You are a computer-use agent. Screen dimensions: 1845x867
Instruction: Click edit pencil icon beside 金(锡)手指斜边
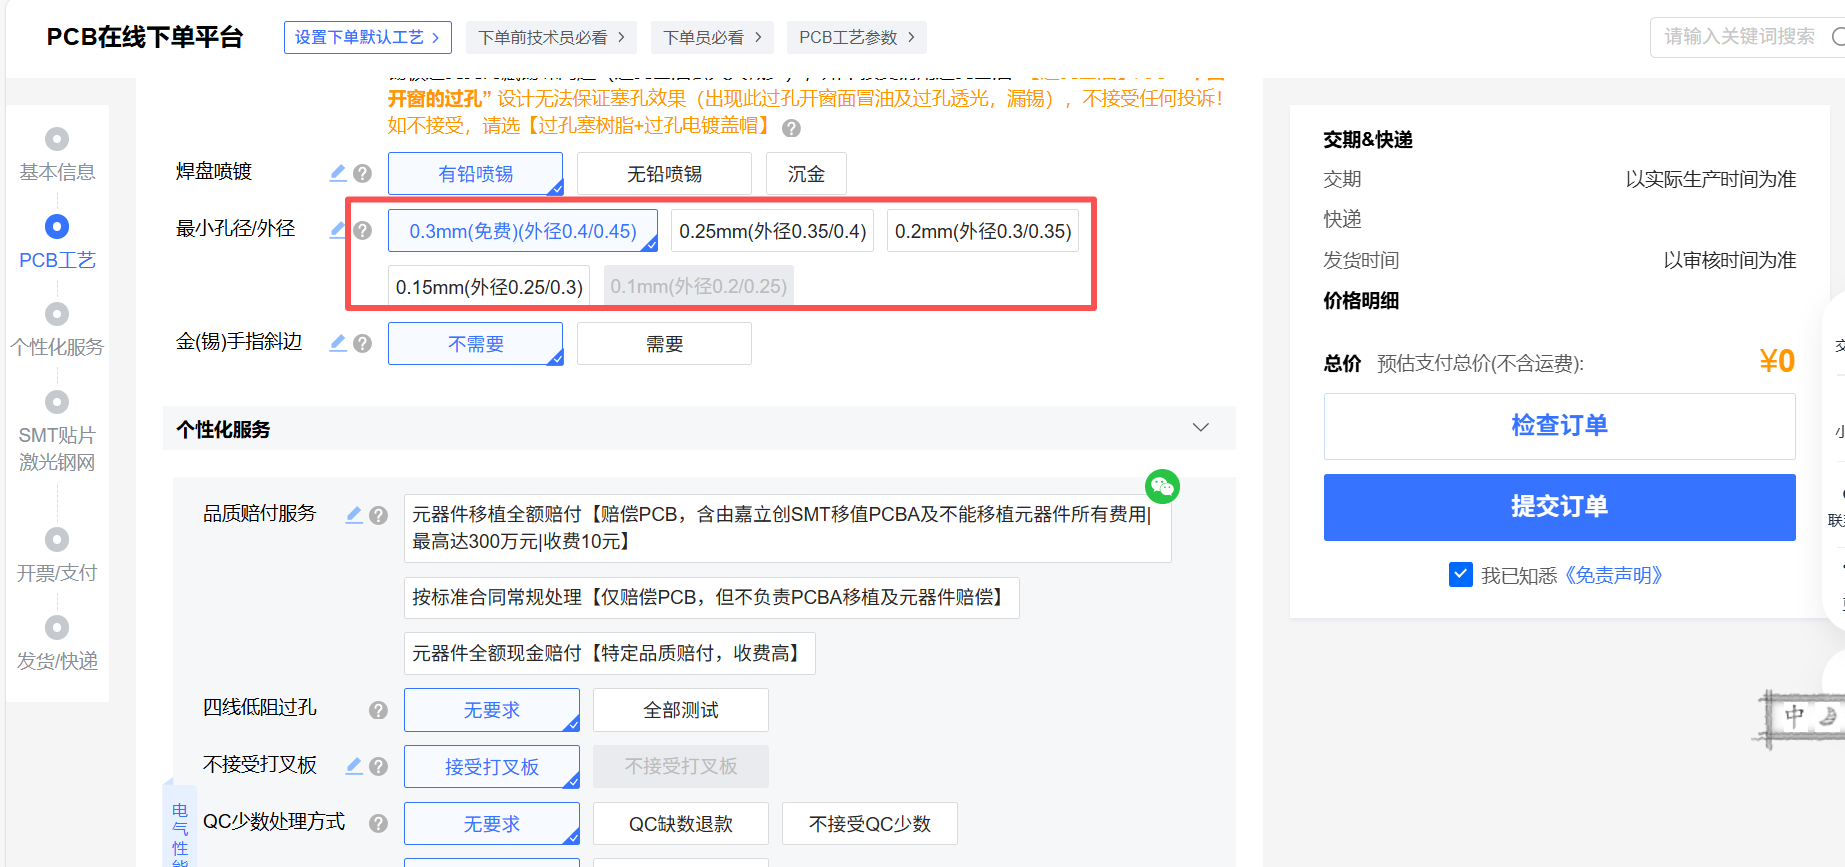click(338, 343)
